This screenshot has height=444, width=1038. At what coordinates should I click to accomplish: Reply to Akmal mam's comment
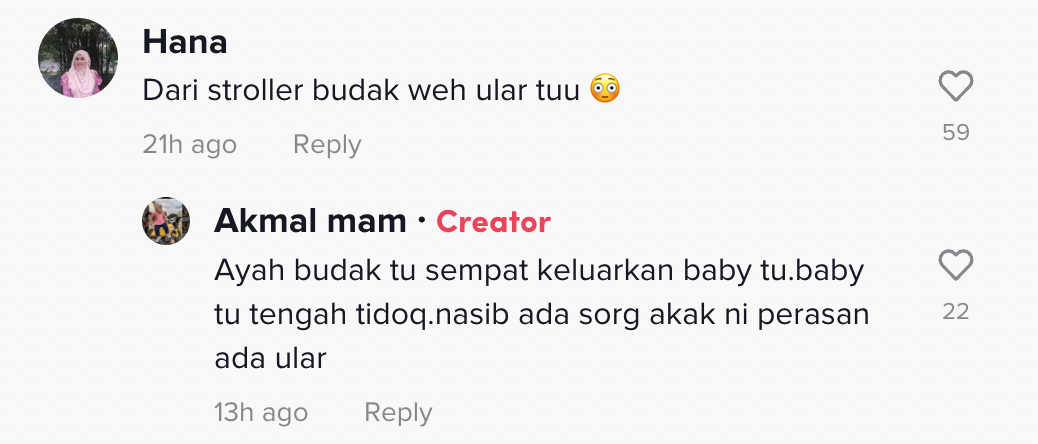(x=398, y=412)
